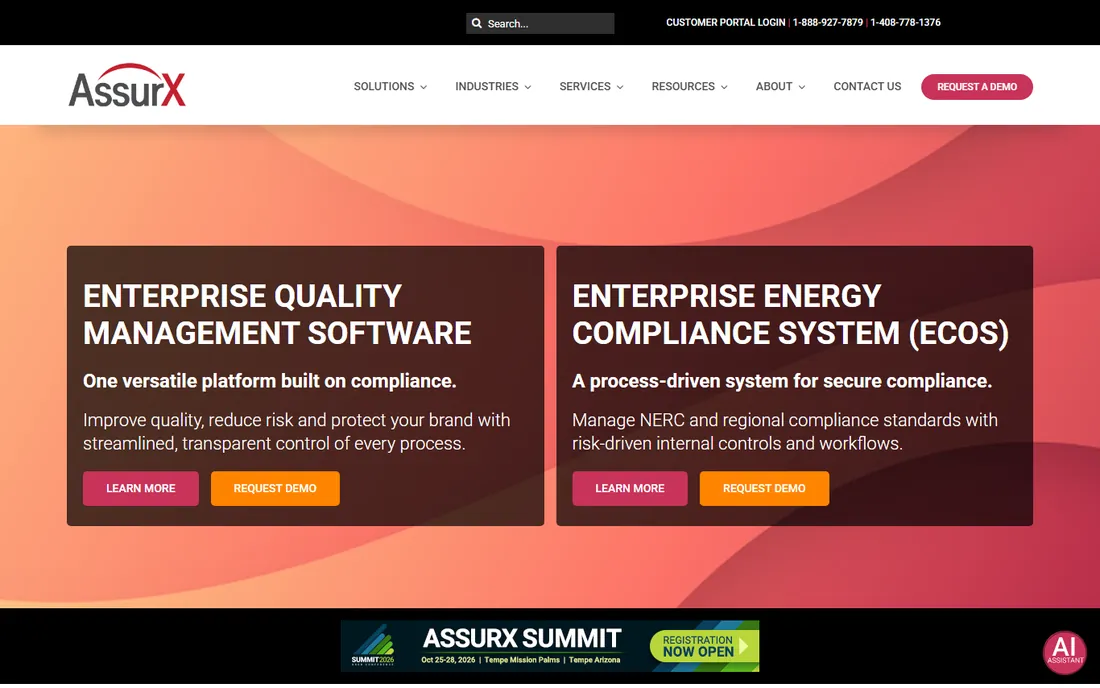Click the Summit 2026 logo in banner
Image resolution: width=1100 pixels, height=688 pixels.
pyautogui.click(x=373, y=645)
